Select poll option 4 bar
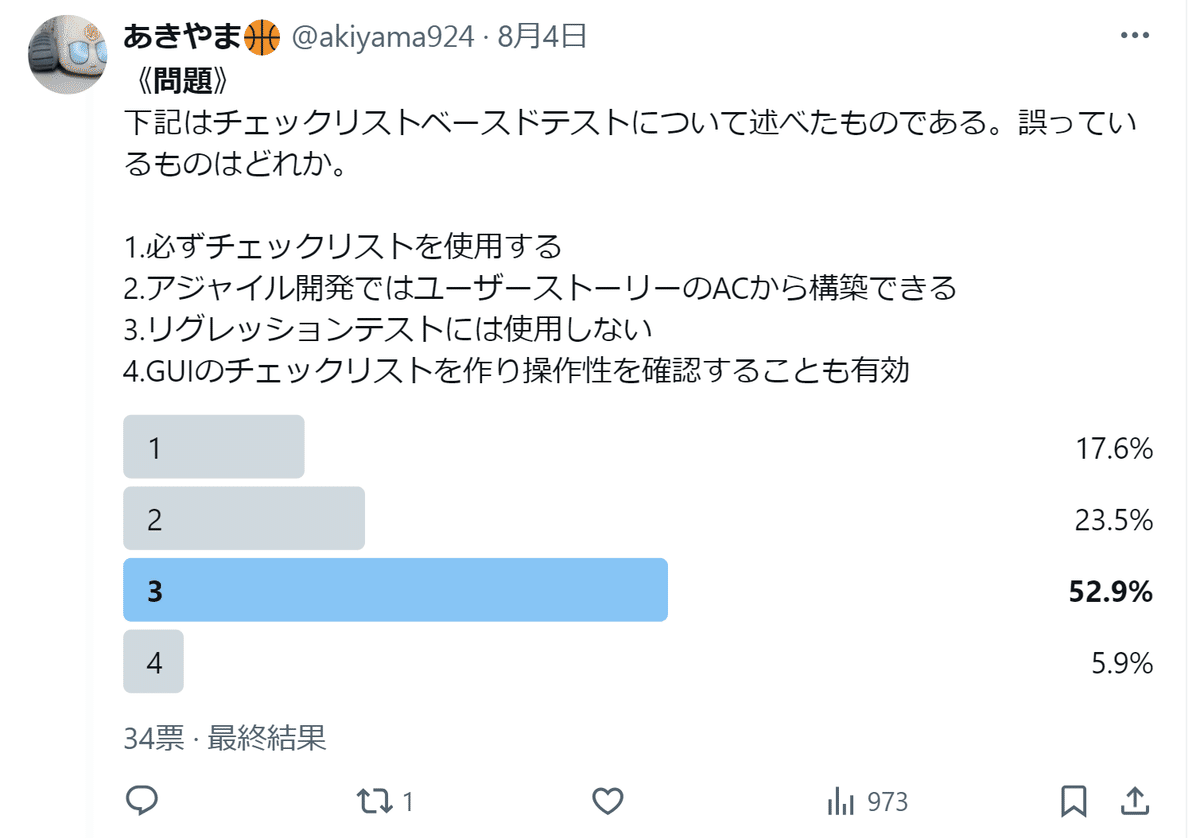Image resolution: width=1200 pixels, height=838 pixels. pyautogui.click(x=153, y=662)
